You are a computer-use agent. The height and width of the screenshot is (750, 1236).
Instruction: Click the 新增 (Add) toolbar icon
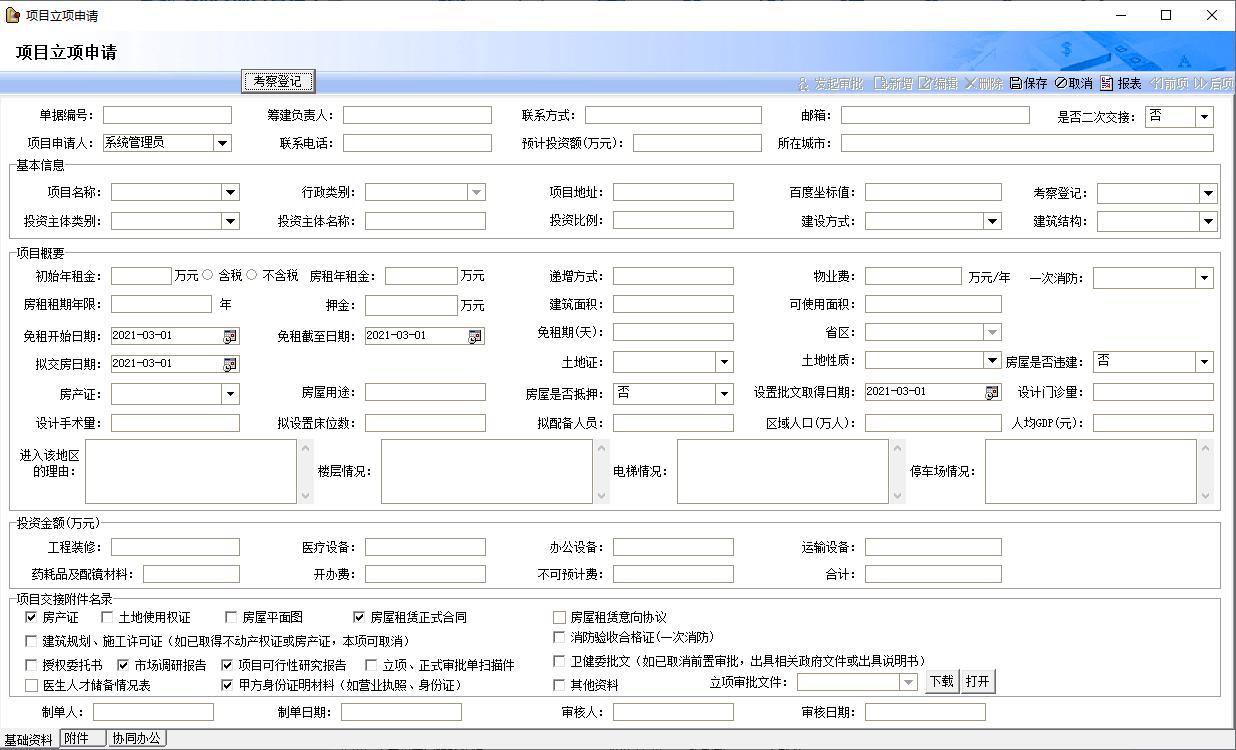(x=893, y=84)
